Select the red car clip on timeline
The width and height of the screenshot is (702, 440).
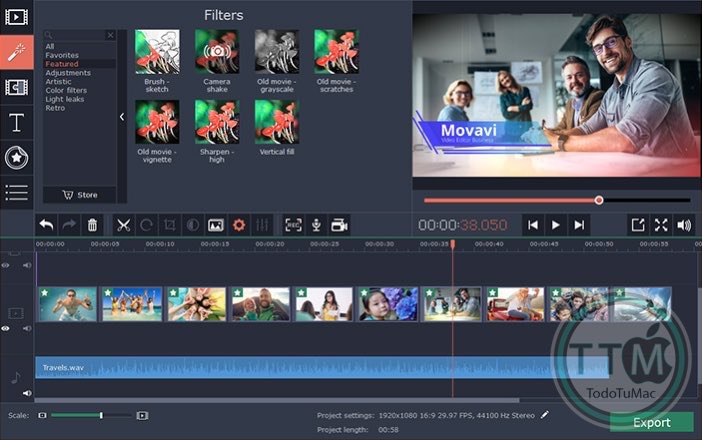coord(515,304)
